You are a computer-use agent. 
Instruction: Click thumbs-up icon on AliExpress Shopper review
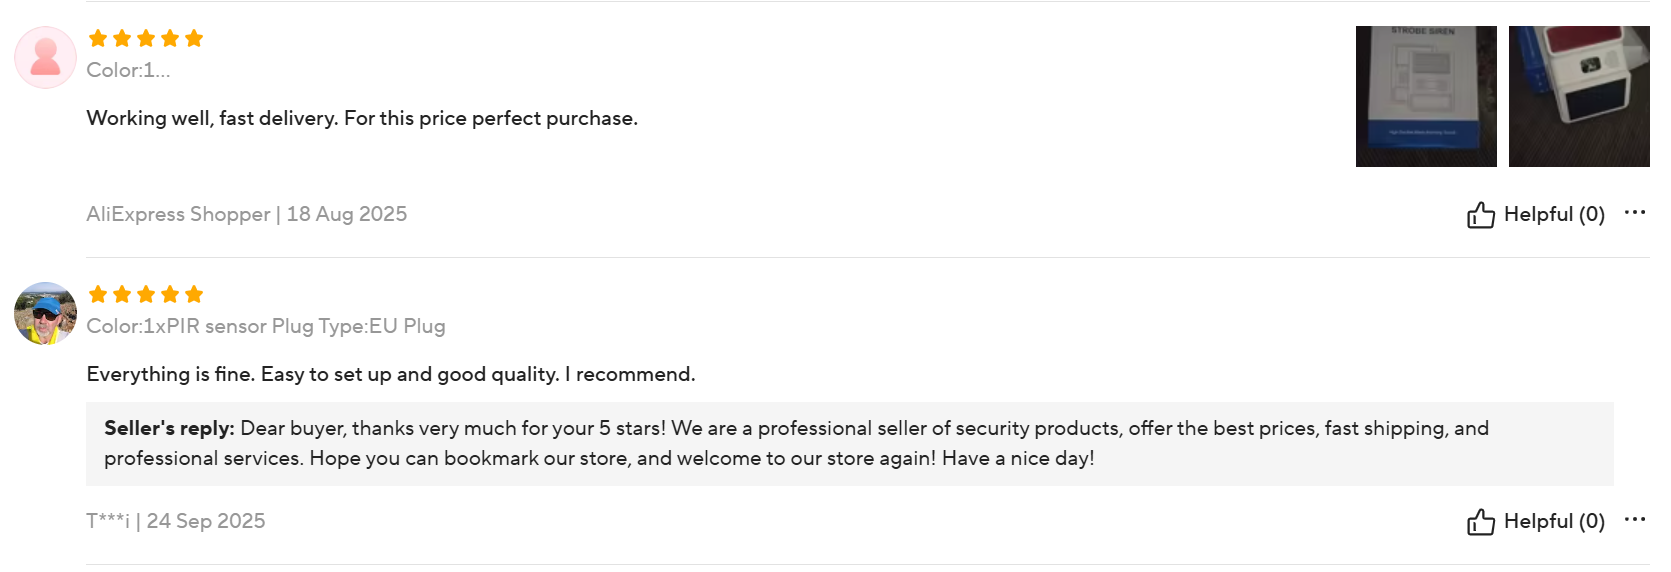[1480, 215]
